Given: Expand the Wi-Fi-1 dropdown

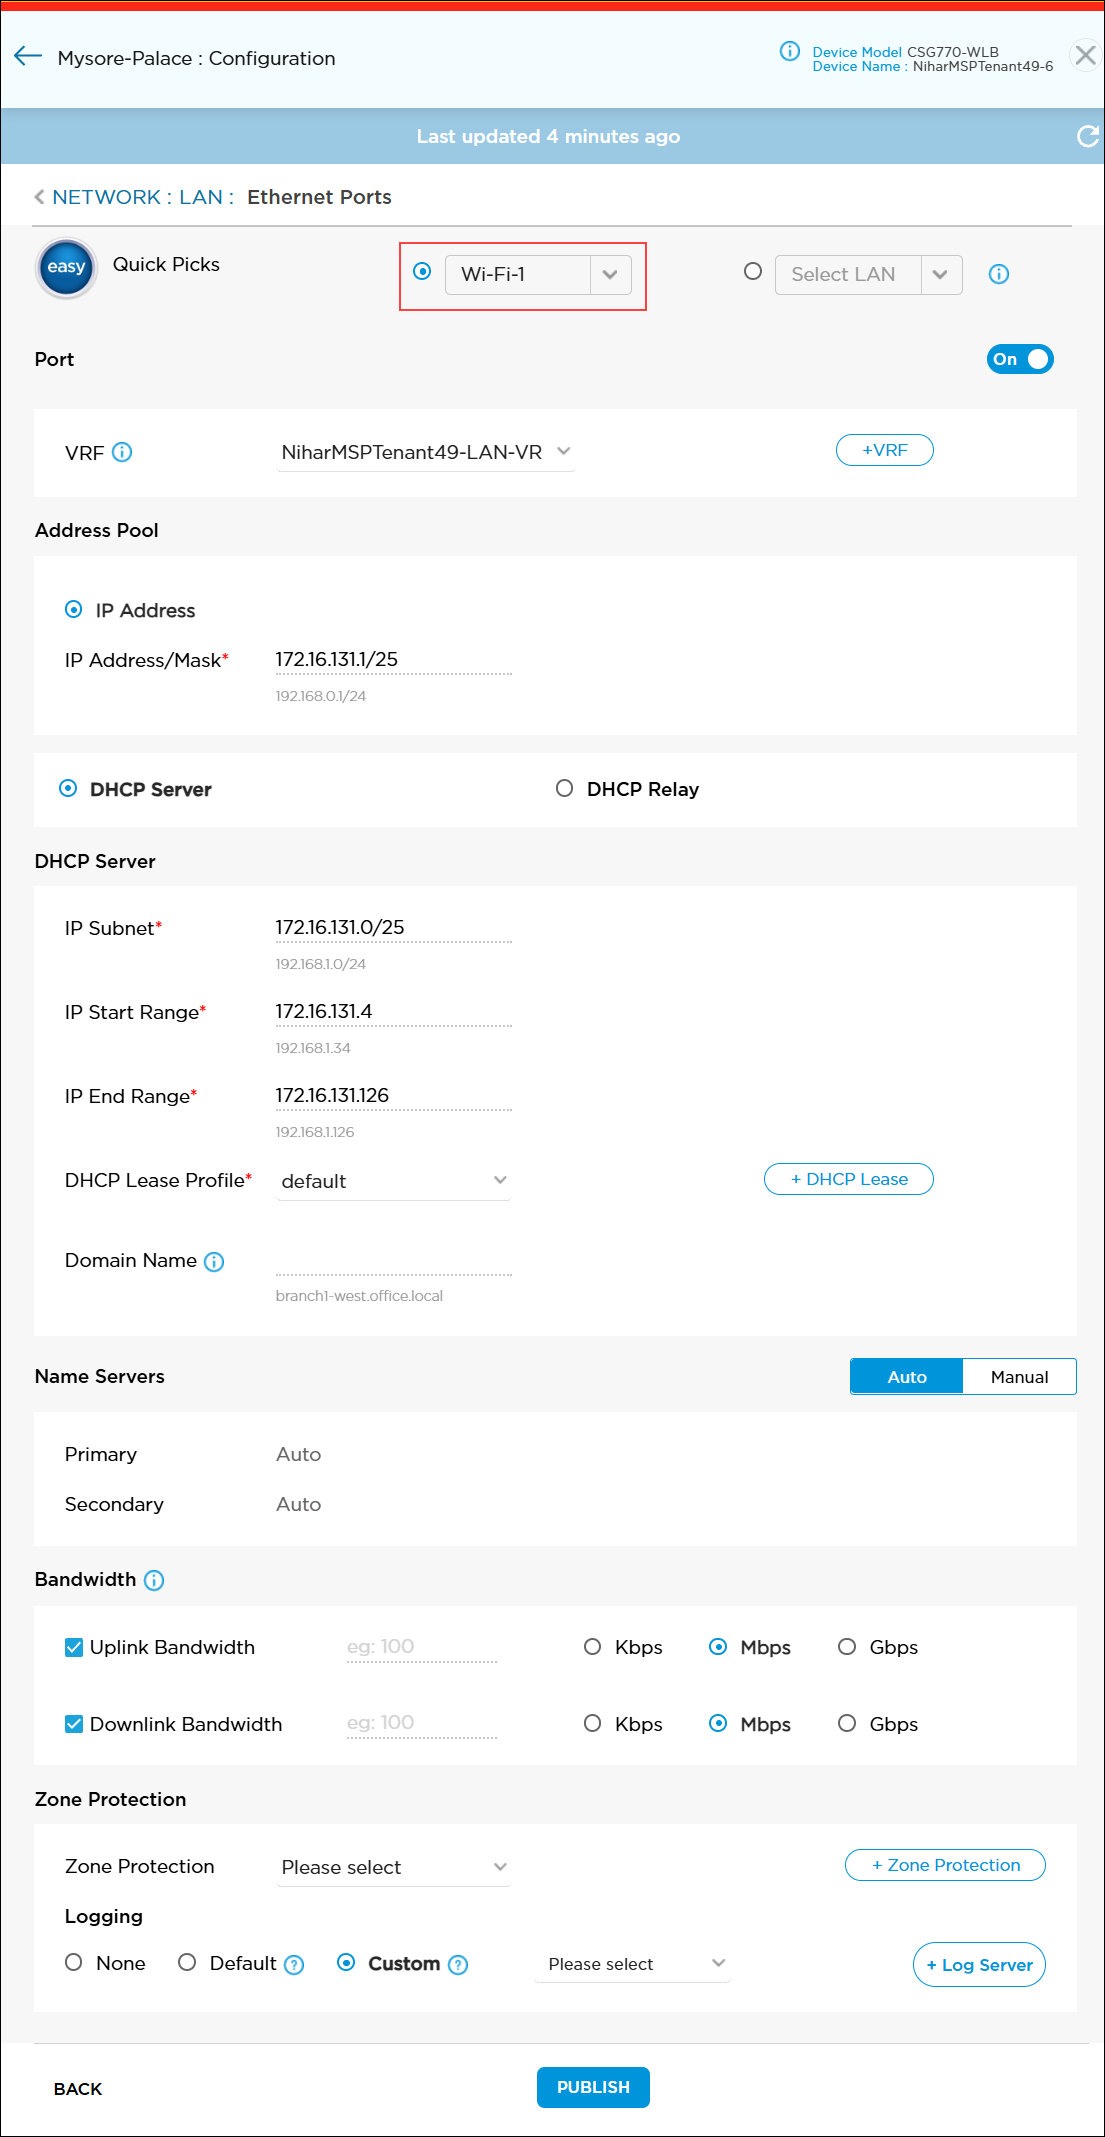Looking at the screenshot, I should coord(610,275).
